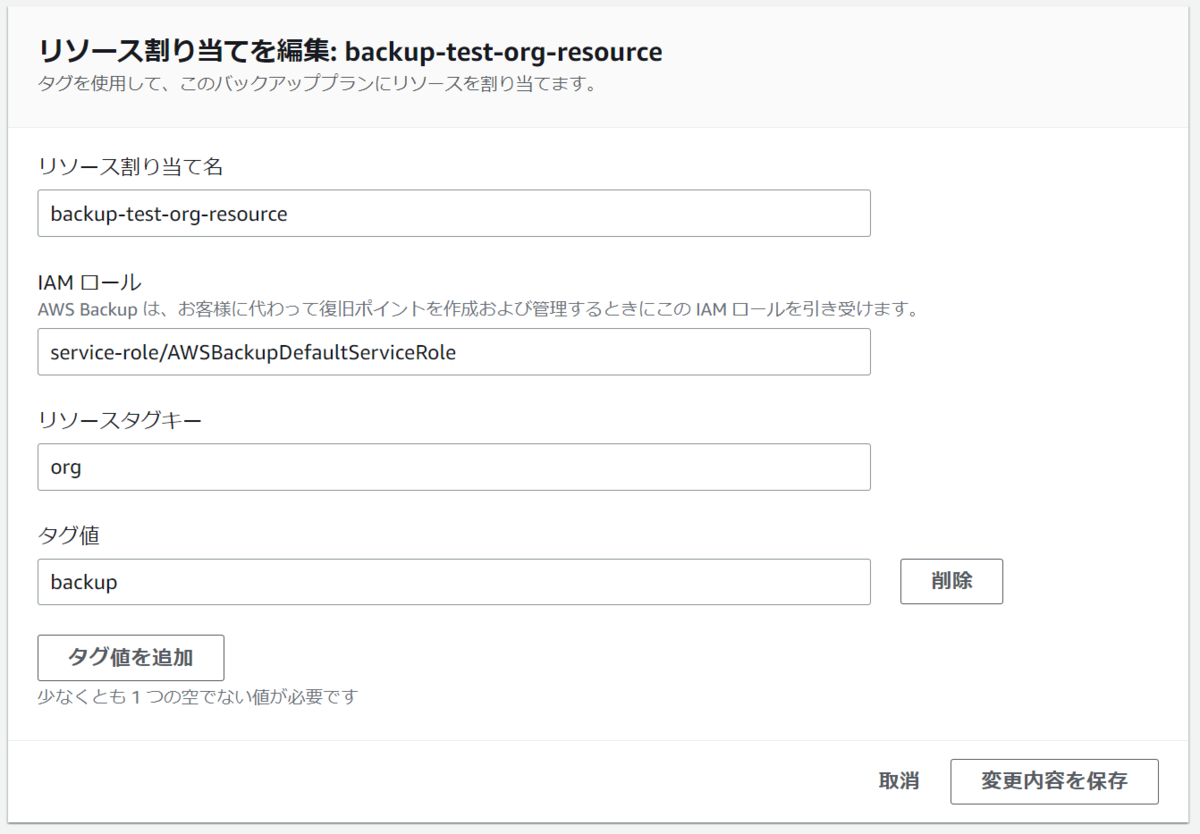Cancel editing with the 取消 link
Screen dimensions: 1200x834
pos(899,781)
